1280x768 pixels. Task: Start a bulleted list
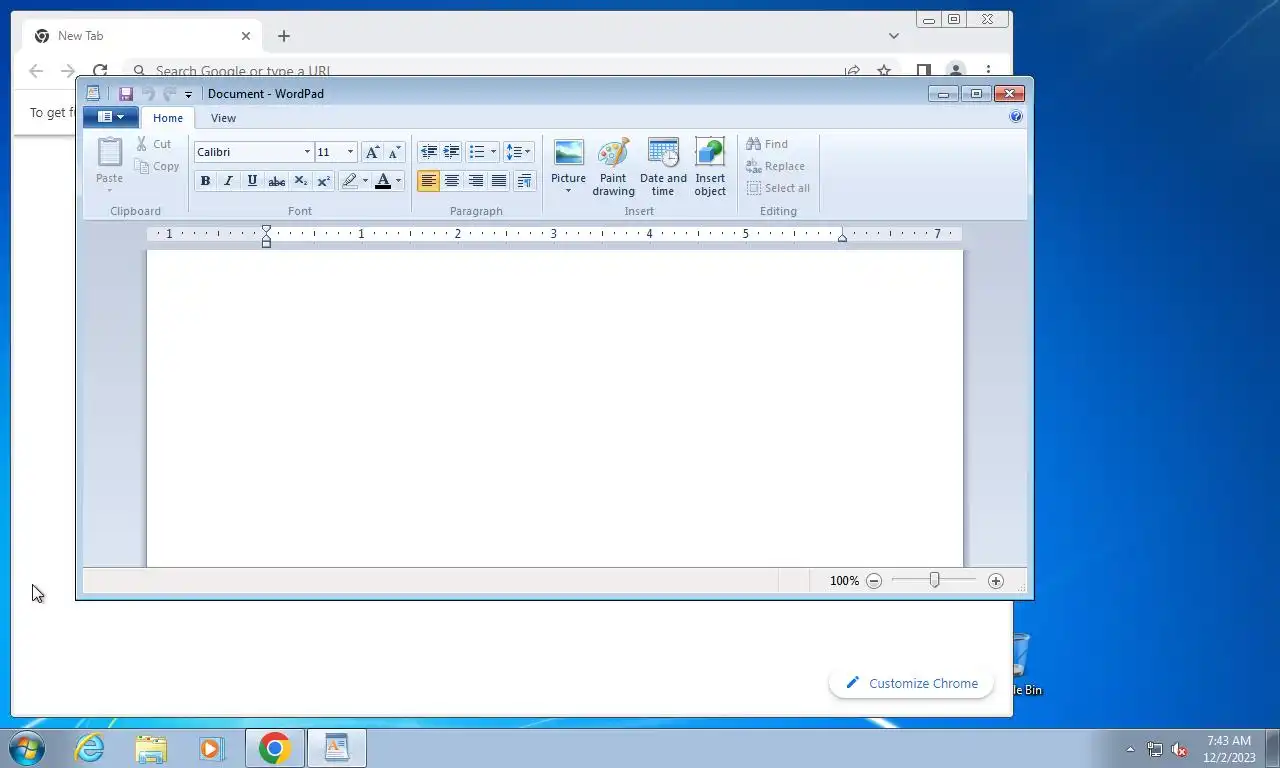[477, 152]
